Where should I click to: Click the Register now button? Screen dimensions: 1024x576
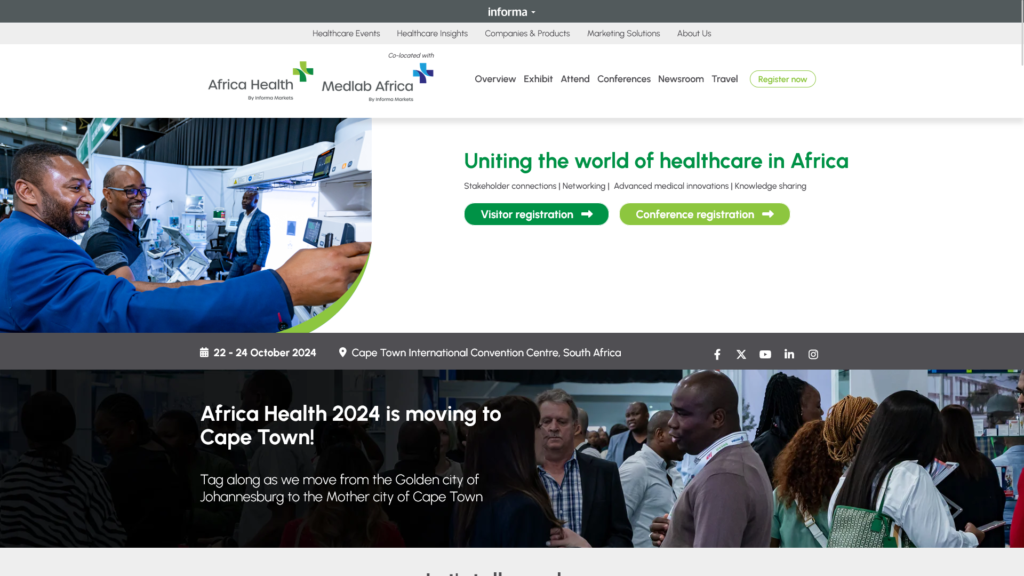click(x=782, y=79)
